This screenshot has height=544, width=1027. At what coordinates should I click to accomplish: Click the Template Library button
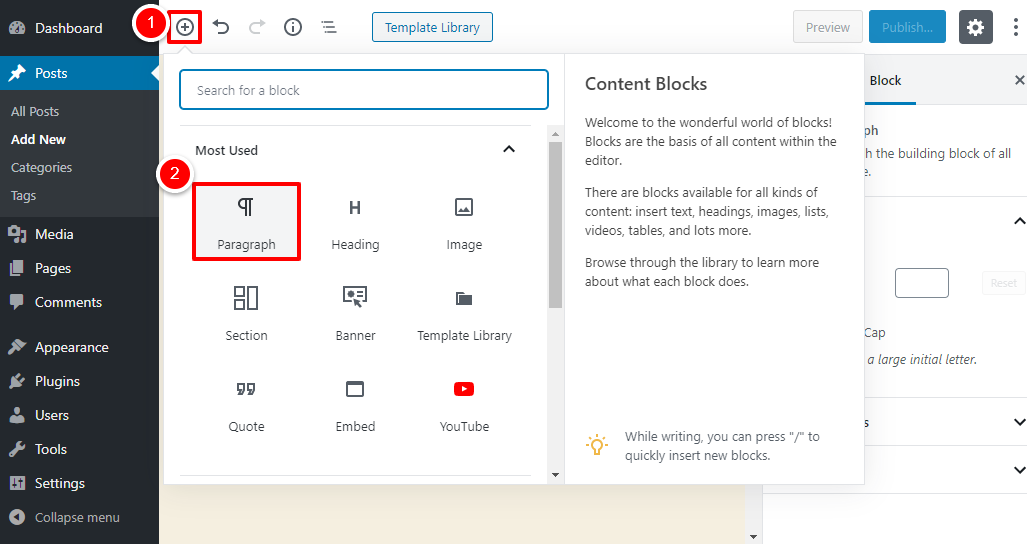pos(432,27)
